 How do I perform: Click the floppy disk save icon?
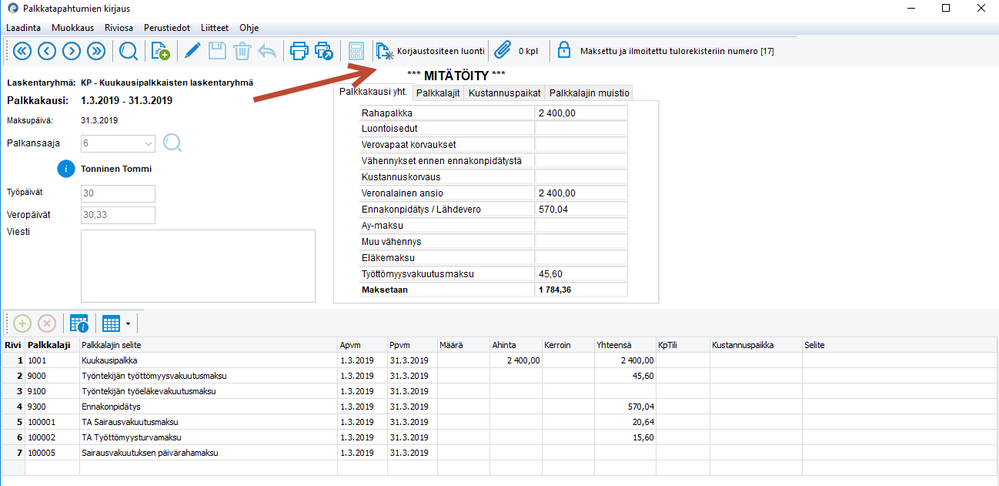click(218, 51)
